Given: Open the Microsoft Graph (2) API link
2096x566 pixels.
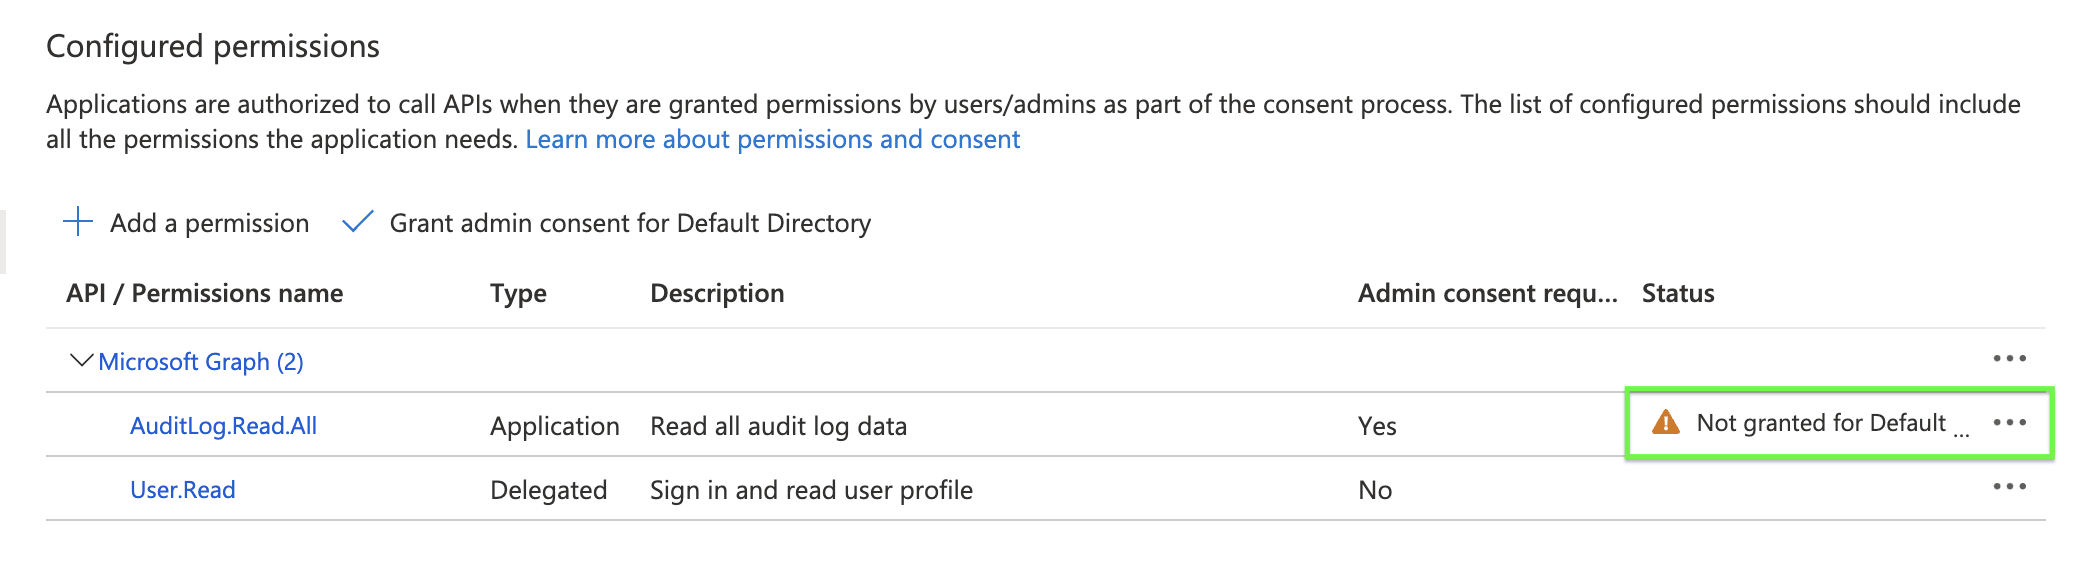Looking at the screenshot, I should tap(201, 362).
